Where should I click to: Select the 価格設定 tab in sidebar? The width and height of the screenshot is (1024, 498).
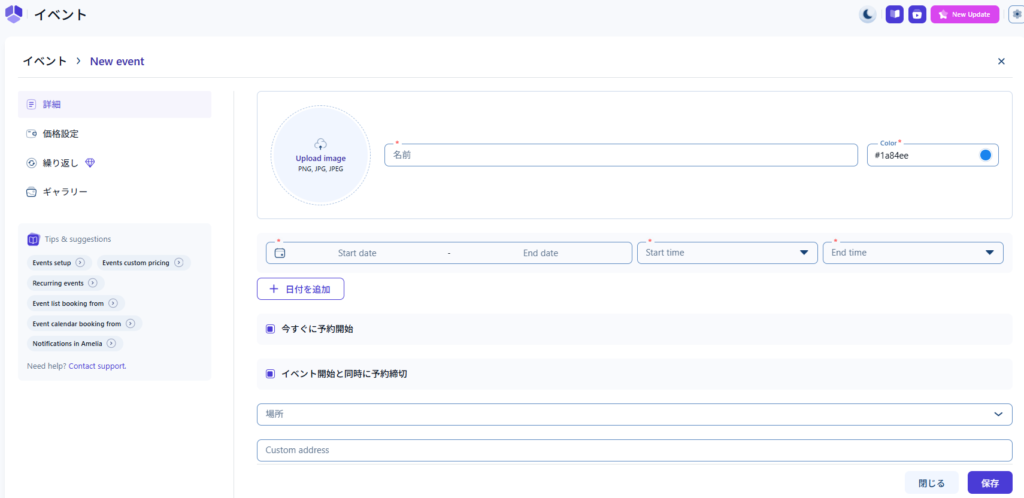click(60, 133)
